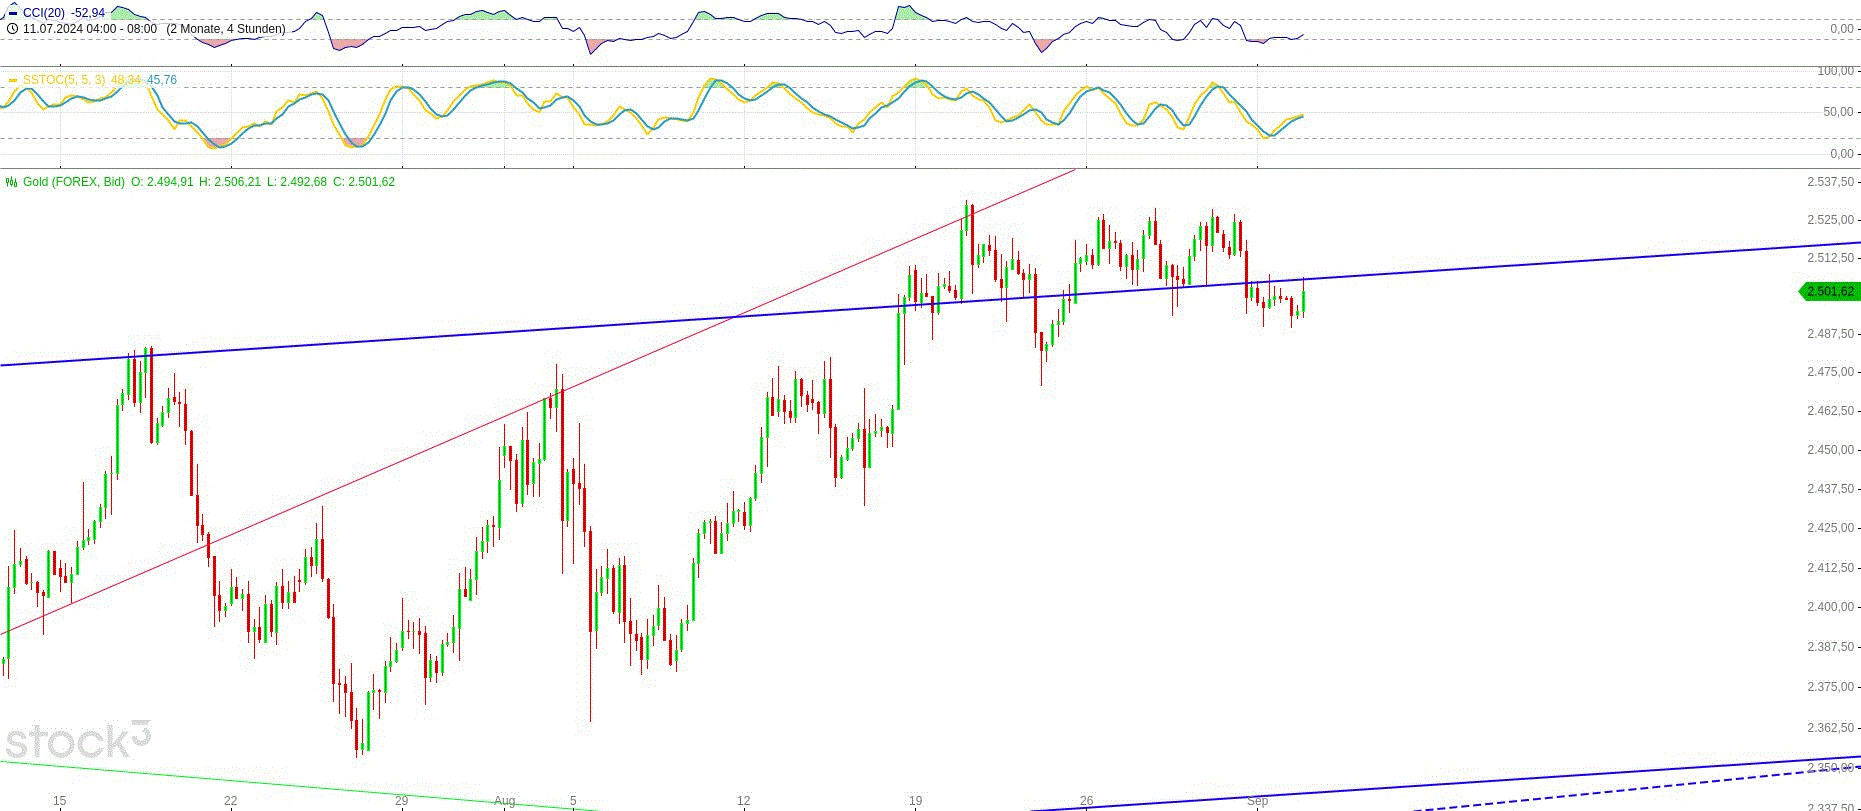Select the Gold (FOREX, Bid) instrument label
This screenshot has height=811, width=1861.
pyautogui.click(x=74, y=182)
